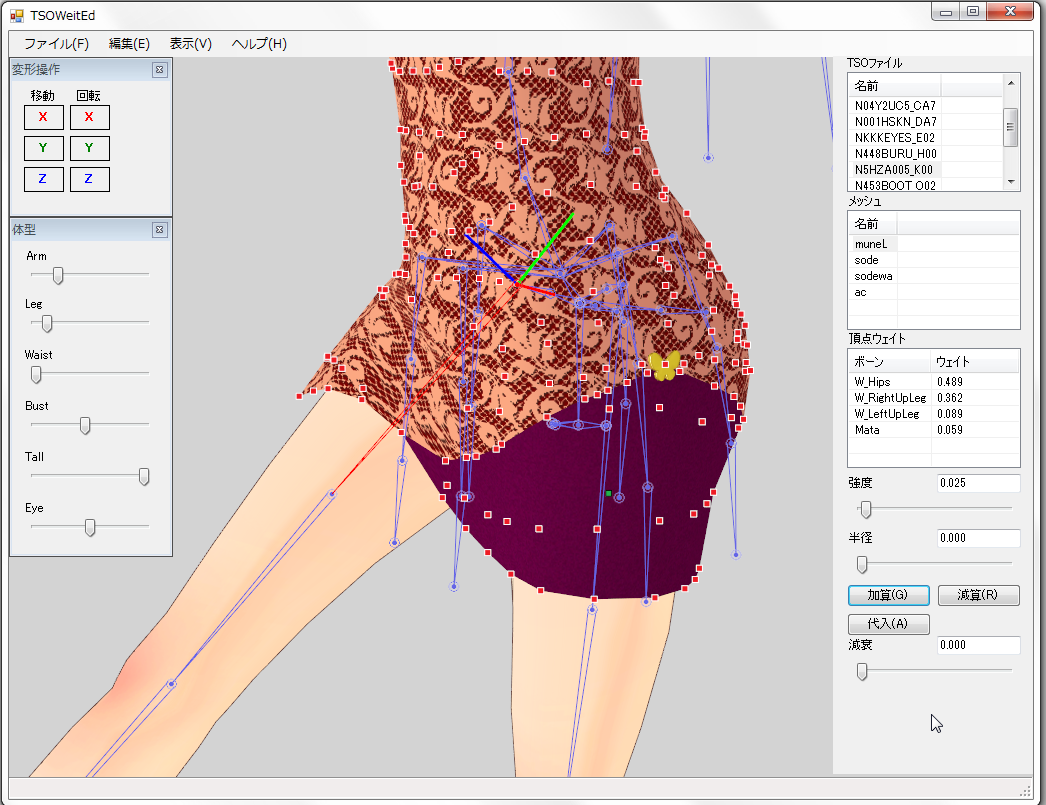The image size is (1046, 805).
Task: Close the 変形操作 panel
Action: tap(159, 70)
